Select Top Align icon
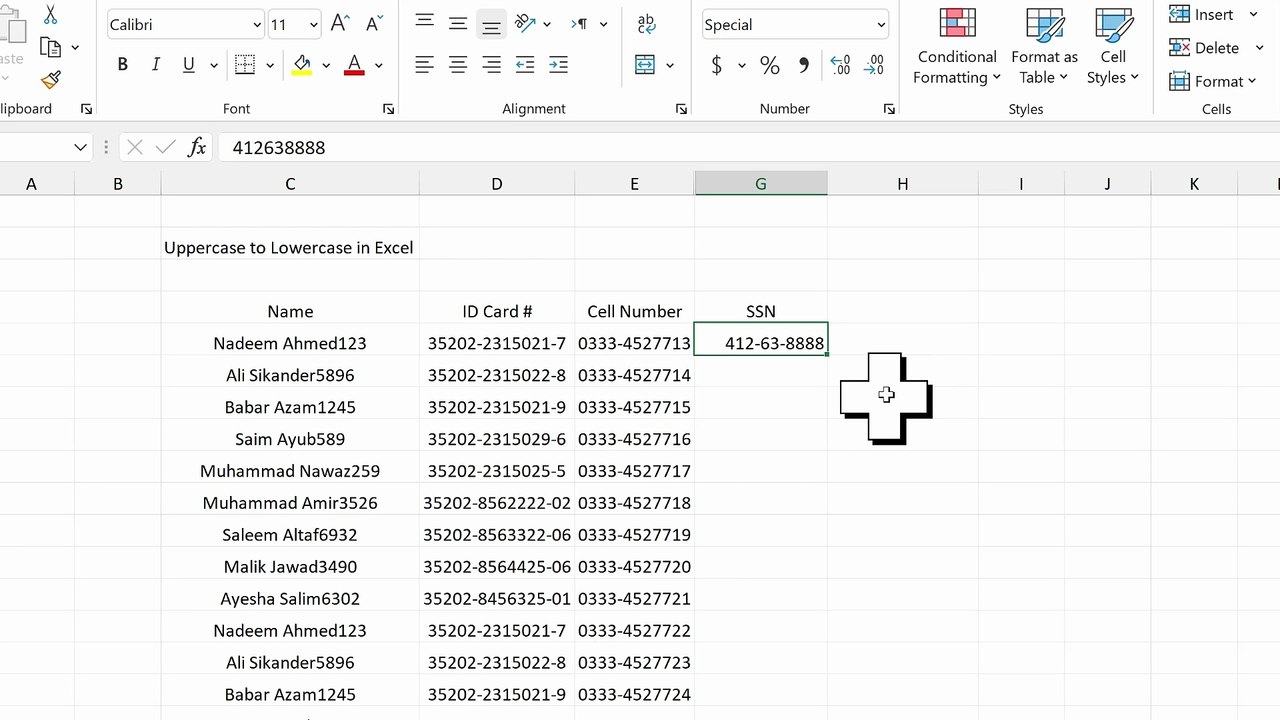The width and height of the screenshot is (1280, 720). click(424, 24)
